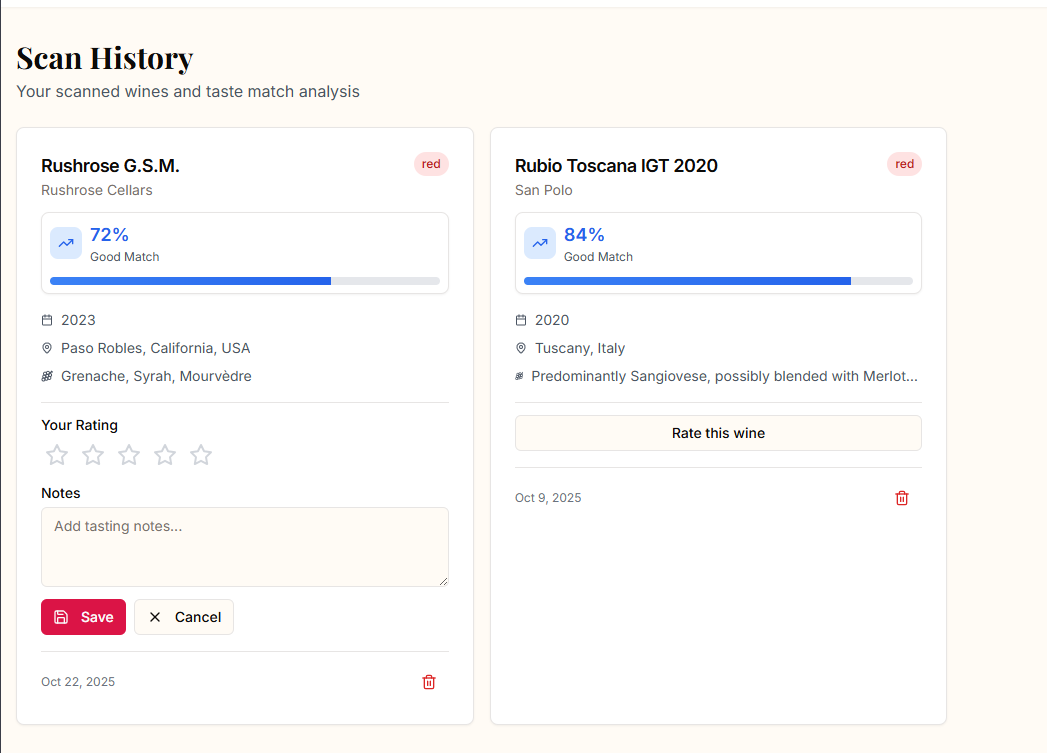Click the Scan History heading
The image size is (1047, 753).
click(105, 59)
